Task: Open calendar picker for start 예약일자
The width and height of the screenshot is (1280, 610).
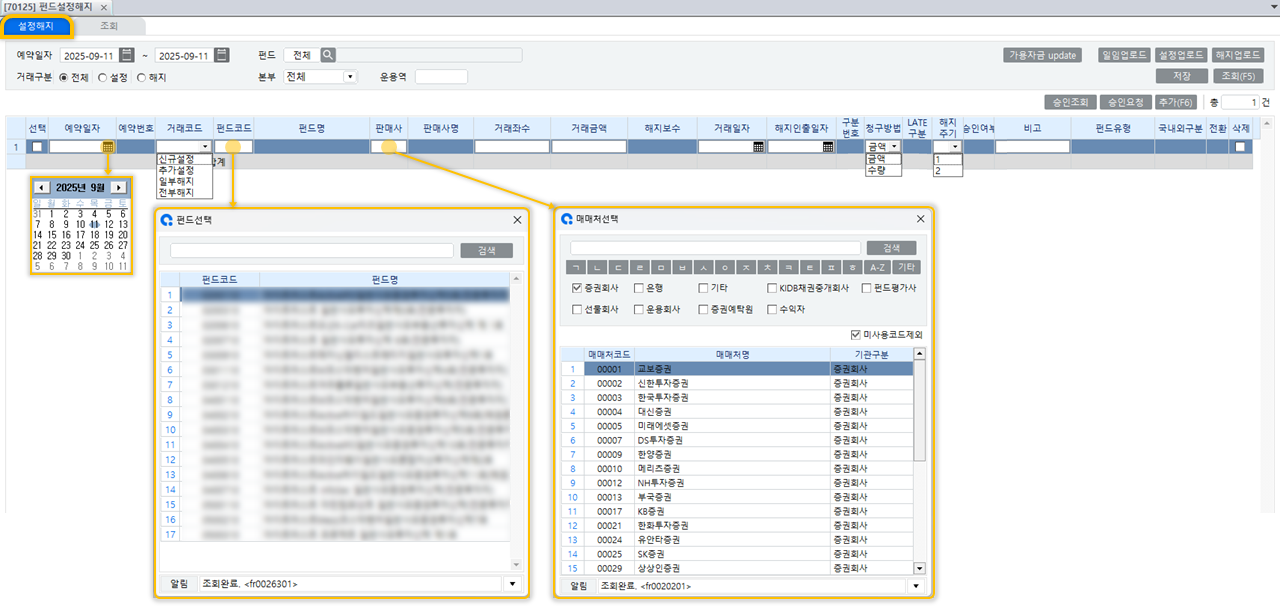Action: coord(127,55)
